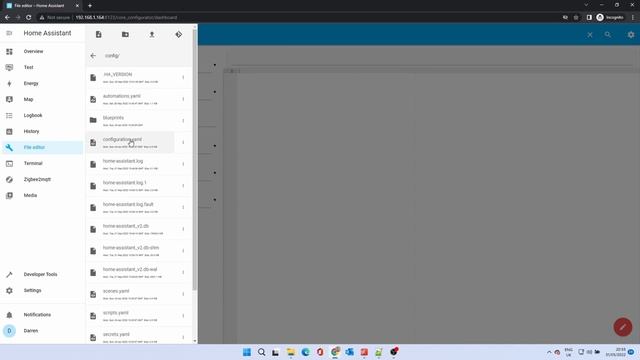Open home-assistant_v2.db file
The height and width of the screenshot is (360, 640).
pos(131,229)
